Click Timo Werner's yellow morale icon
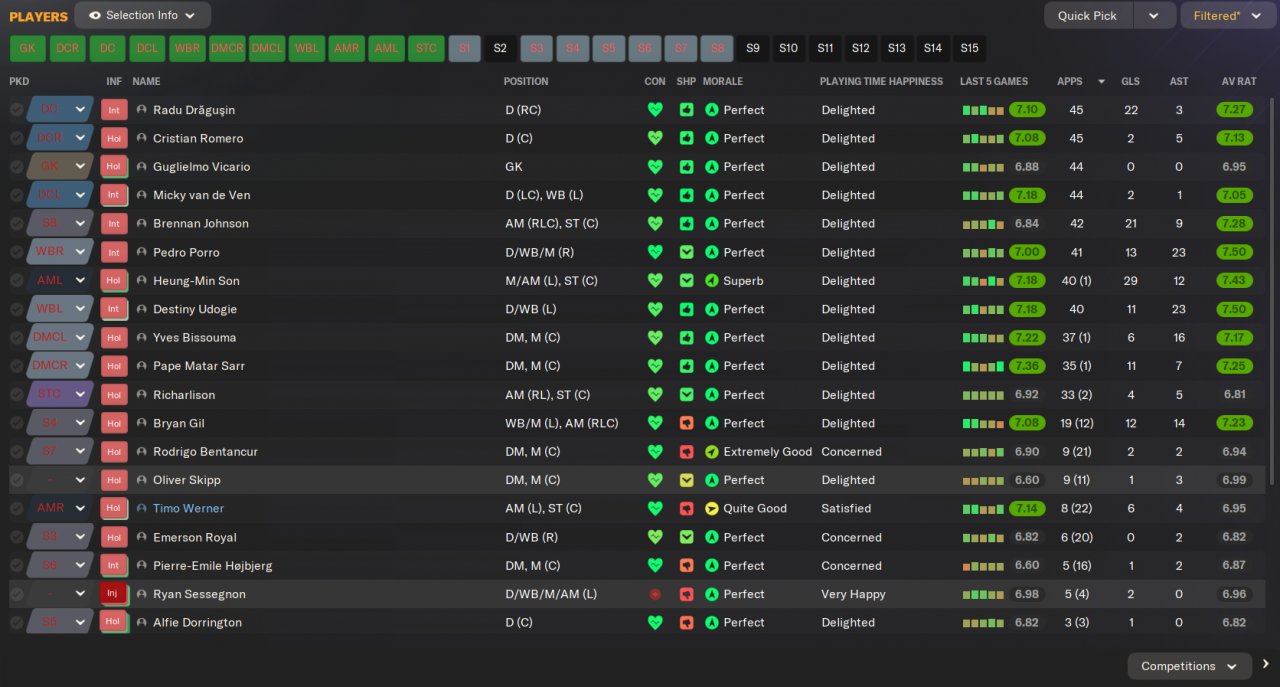 [712, 508]
